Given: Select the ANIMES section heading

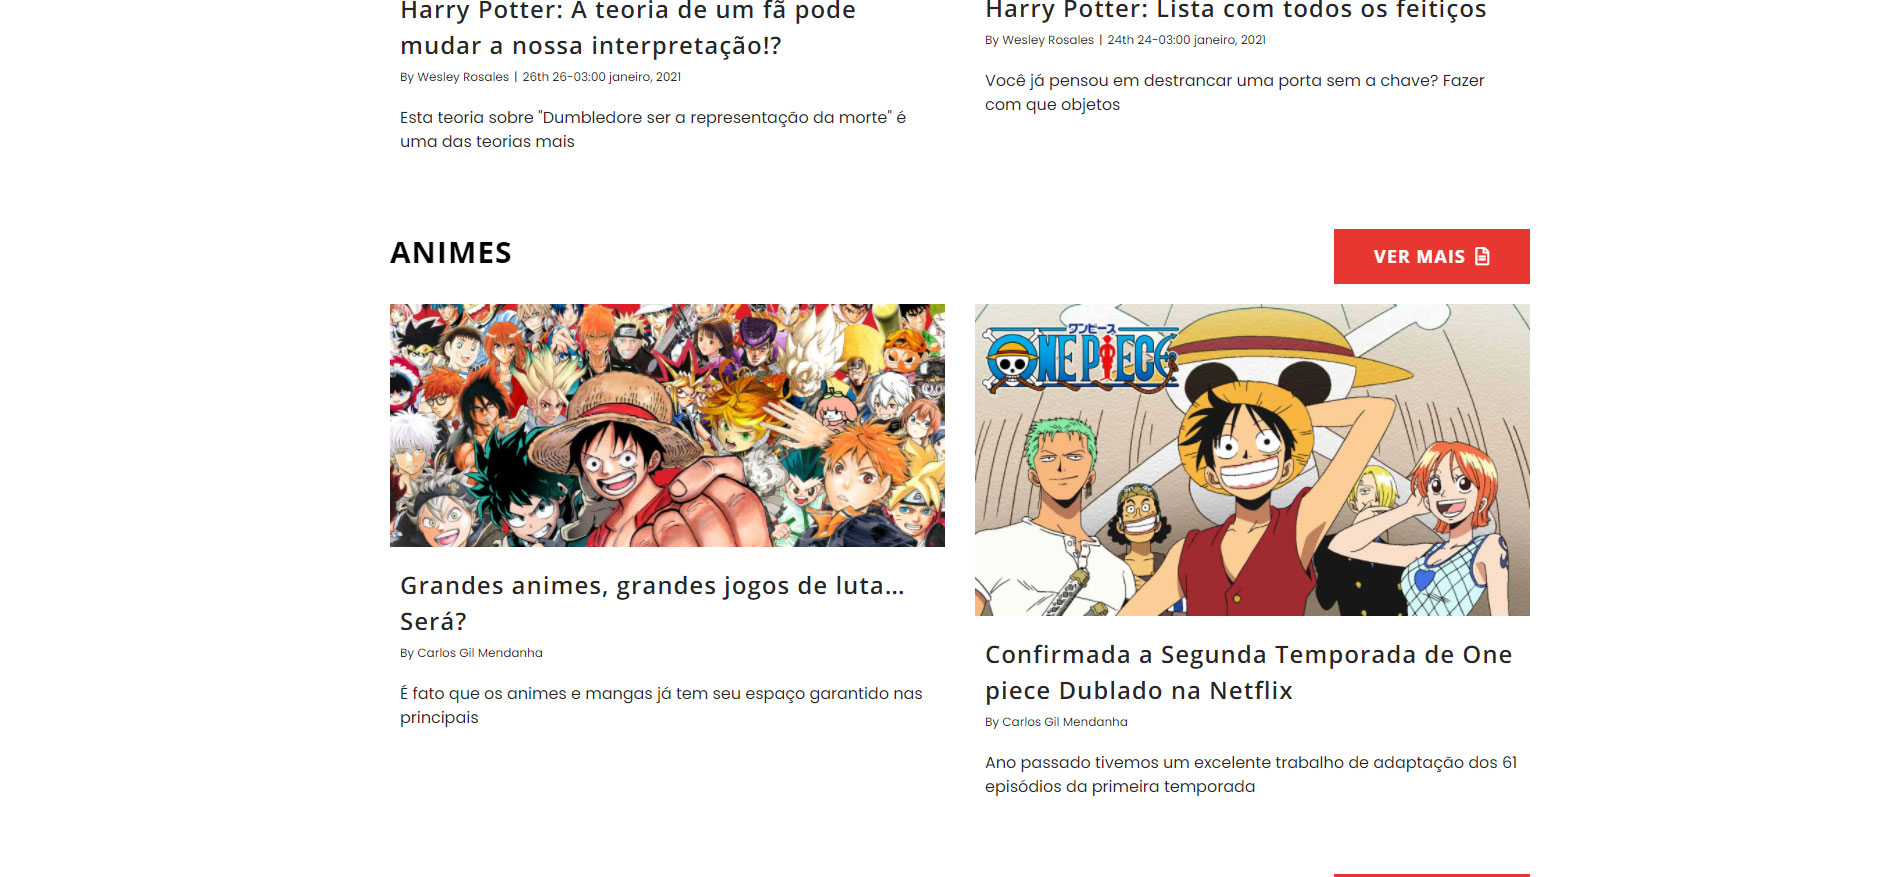Looking at the screenshot, I should (451, 253).
